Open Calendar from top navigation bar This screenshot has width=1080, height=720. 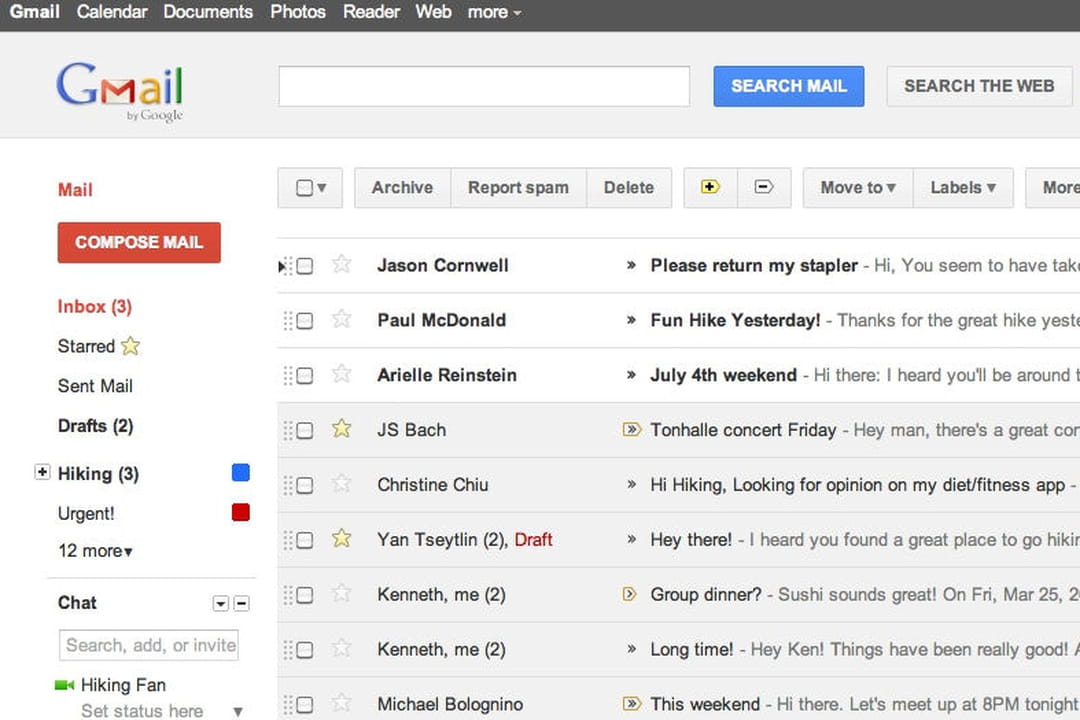click(112, 12)
